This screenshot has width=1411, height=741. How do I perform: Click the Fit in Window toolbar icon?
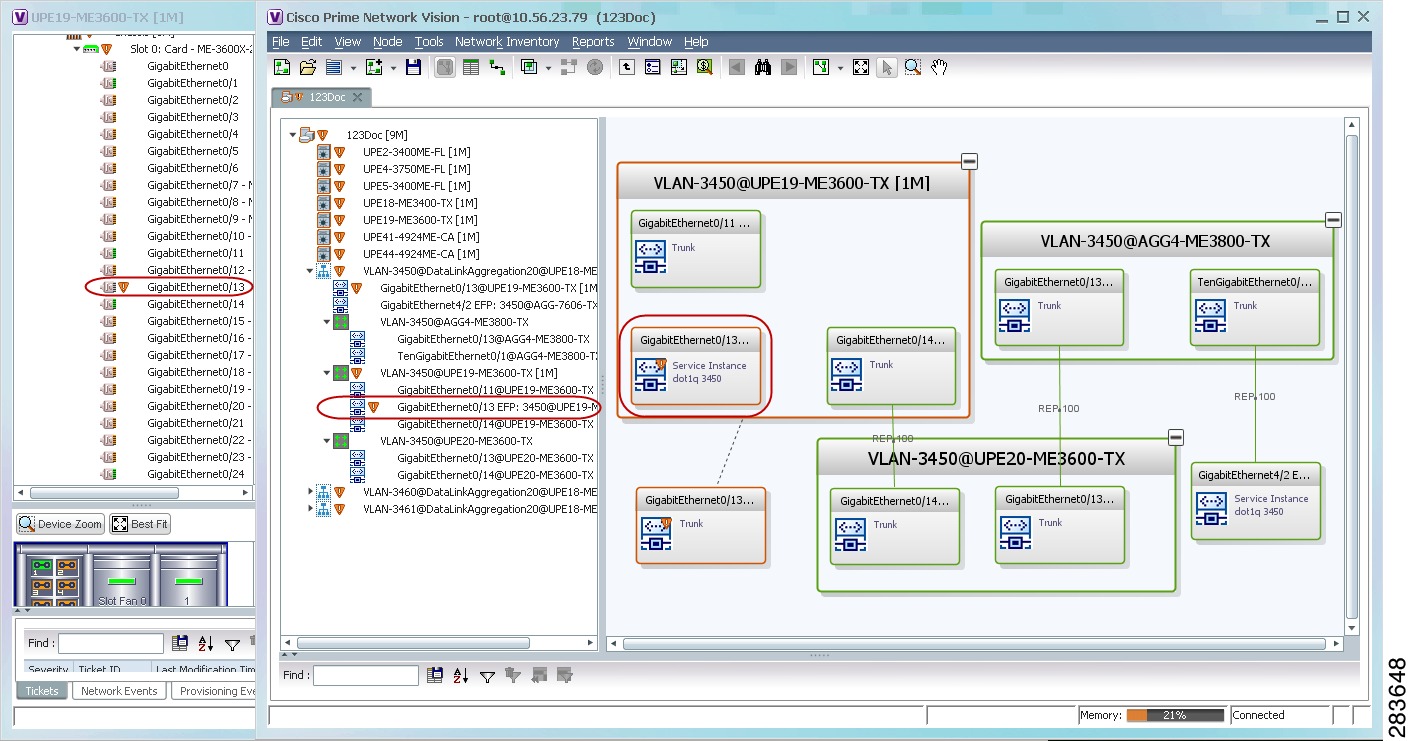[861, 67]
